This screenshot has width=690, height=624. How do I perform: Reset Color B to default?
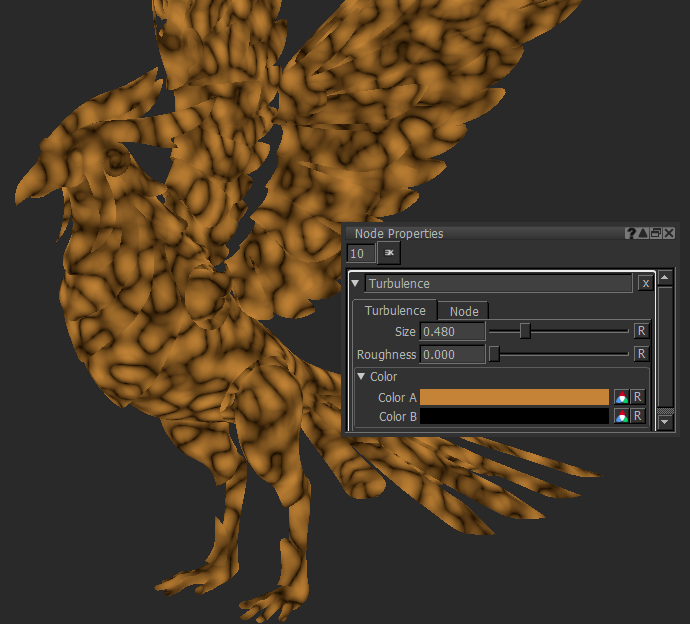(x=637, y=416)
